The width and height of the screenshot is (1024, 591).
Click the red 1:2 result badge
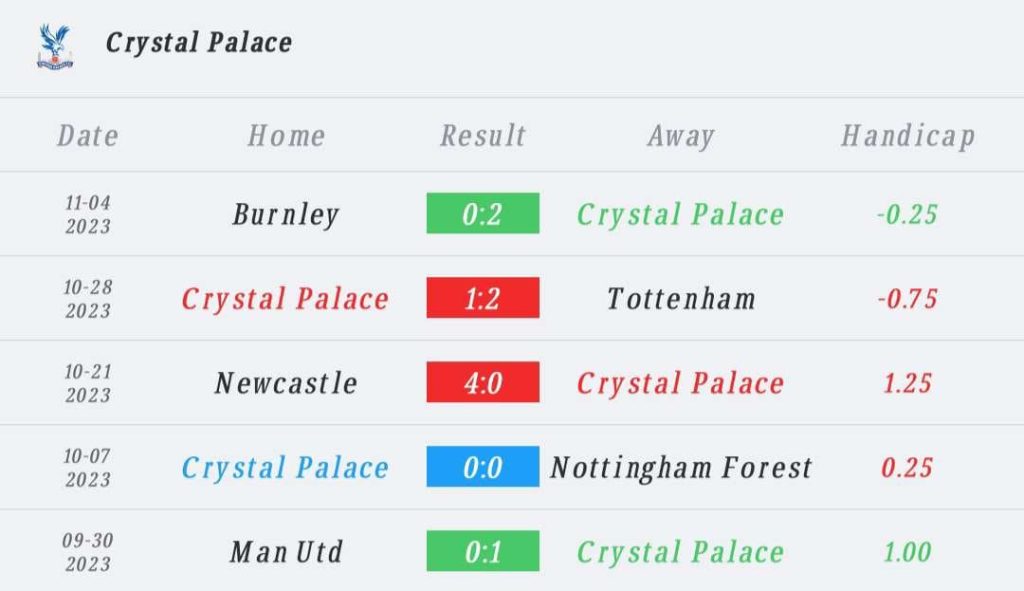pyautogui.click(x=483, y=298)
